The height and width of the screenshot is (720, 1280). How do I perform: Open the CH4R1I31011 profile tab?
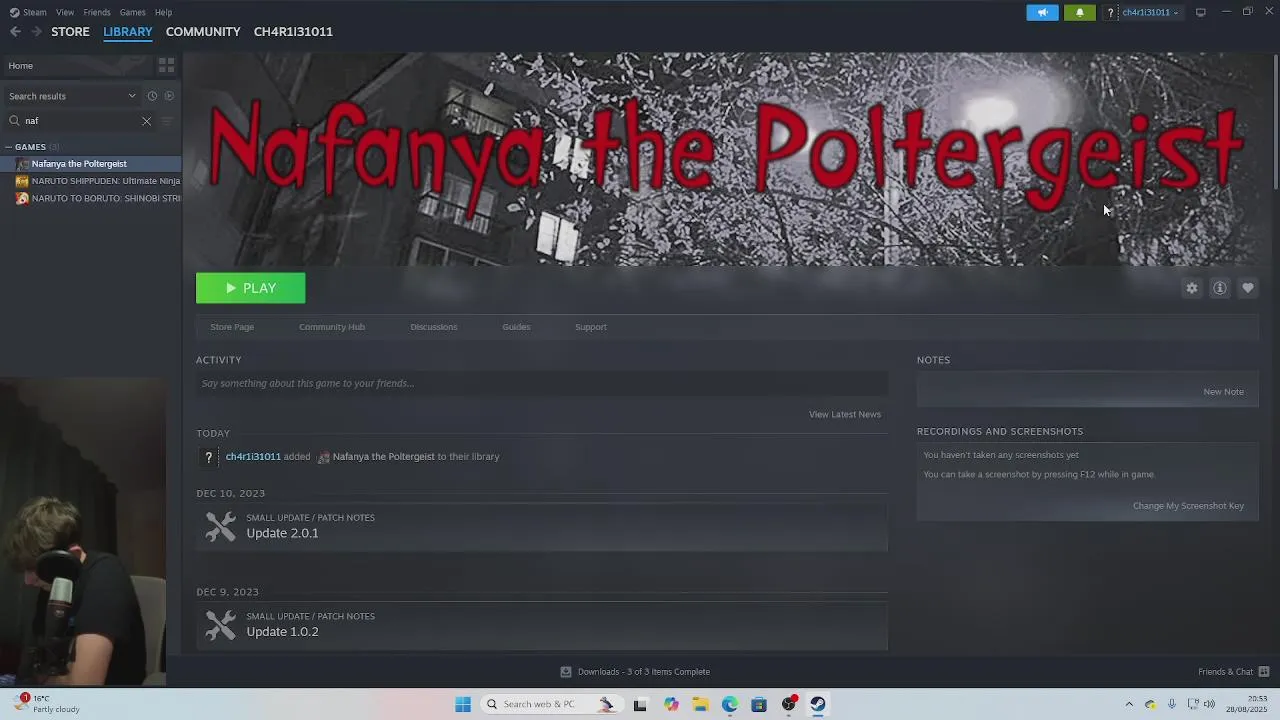click(x=293, y=32)
